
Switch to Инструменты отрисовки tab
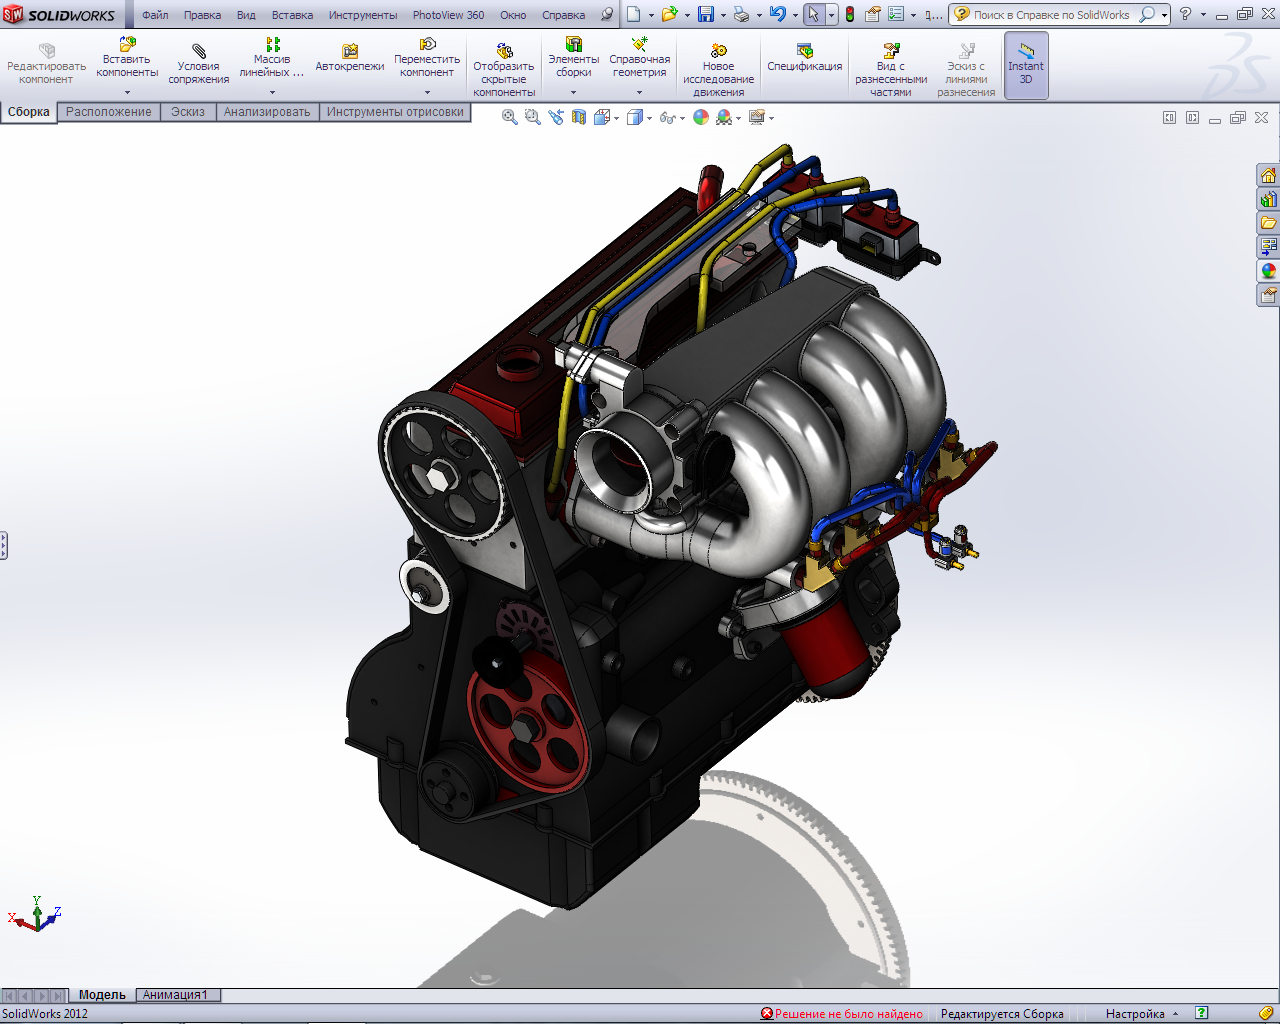(395, 112)
